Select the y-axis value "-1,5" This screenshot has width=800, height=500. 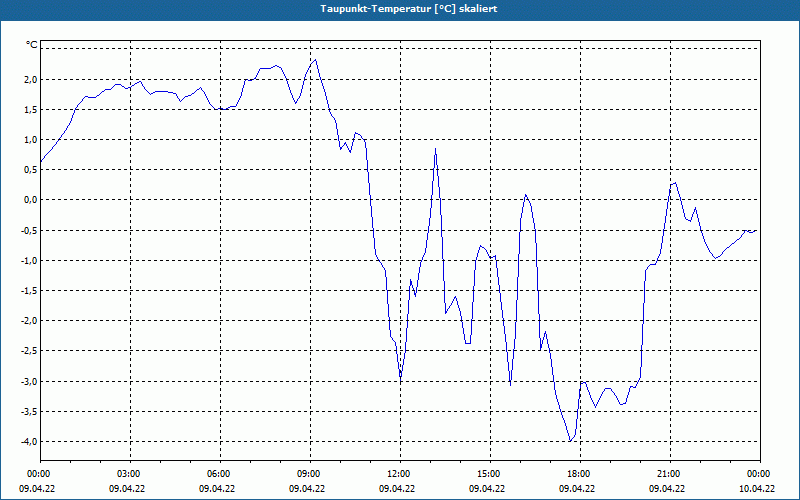click(30, 290)
